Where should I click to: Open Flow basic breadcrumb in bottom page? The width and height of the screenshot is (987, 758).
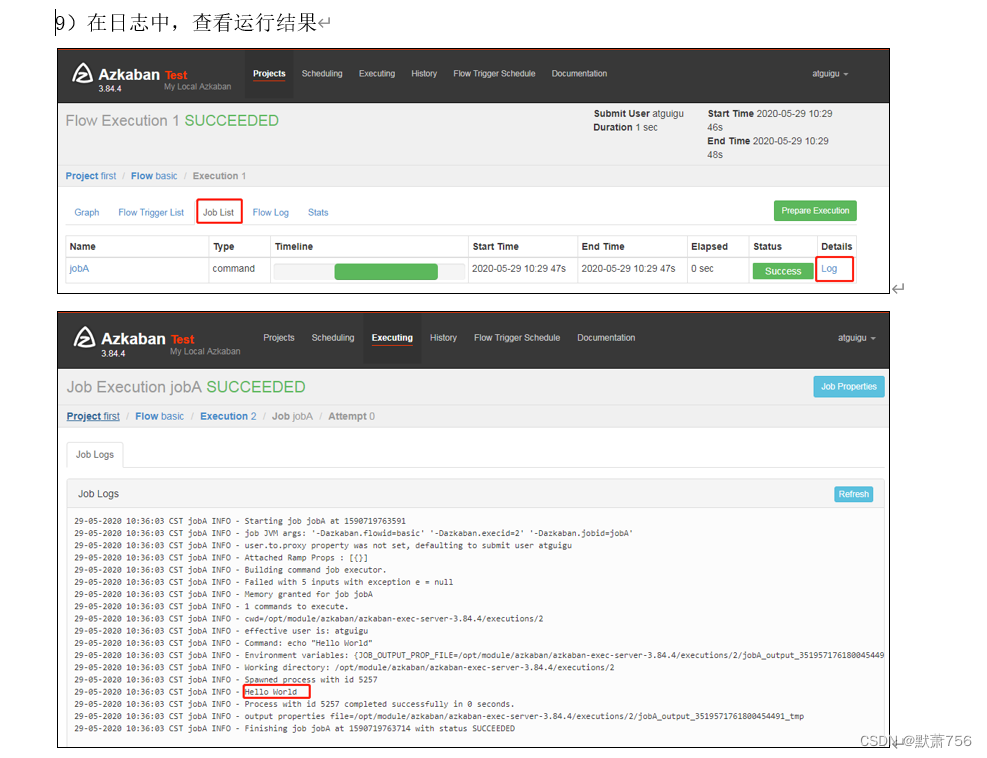coord(160,417)
